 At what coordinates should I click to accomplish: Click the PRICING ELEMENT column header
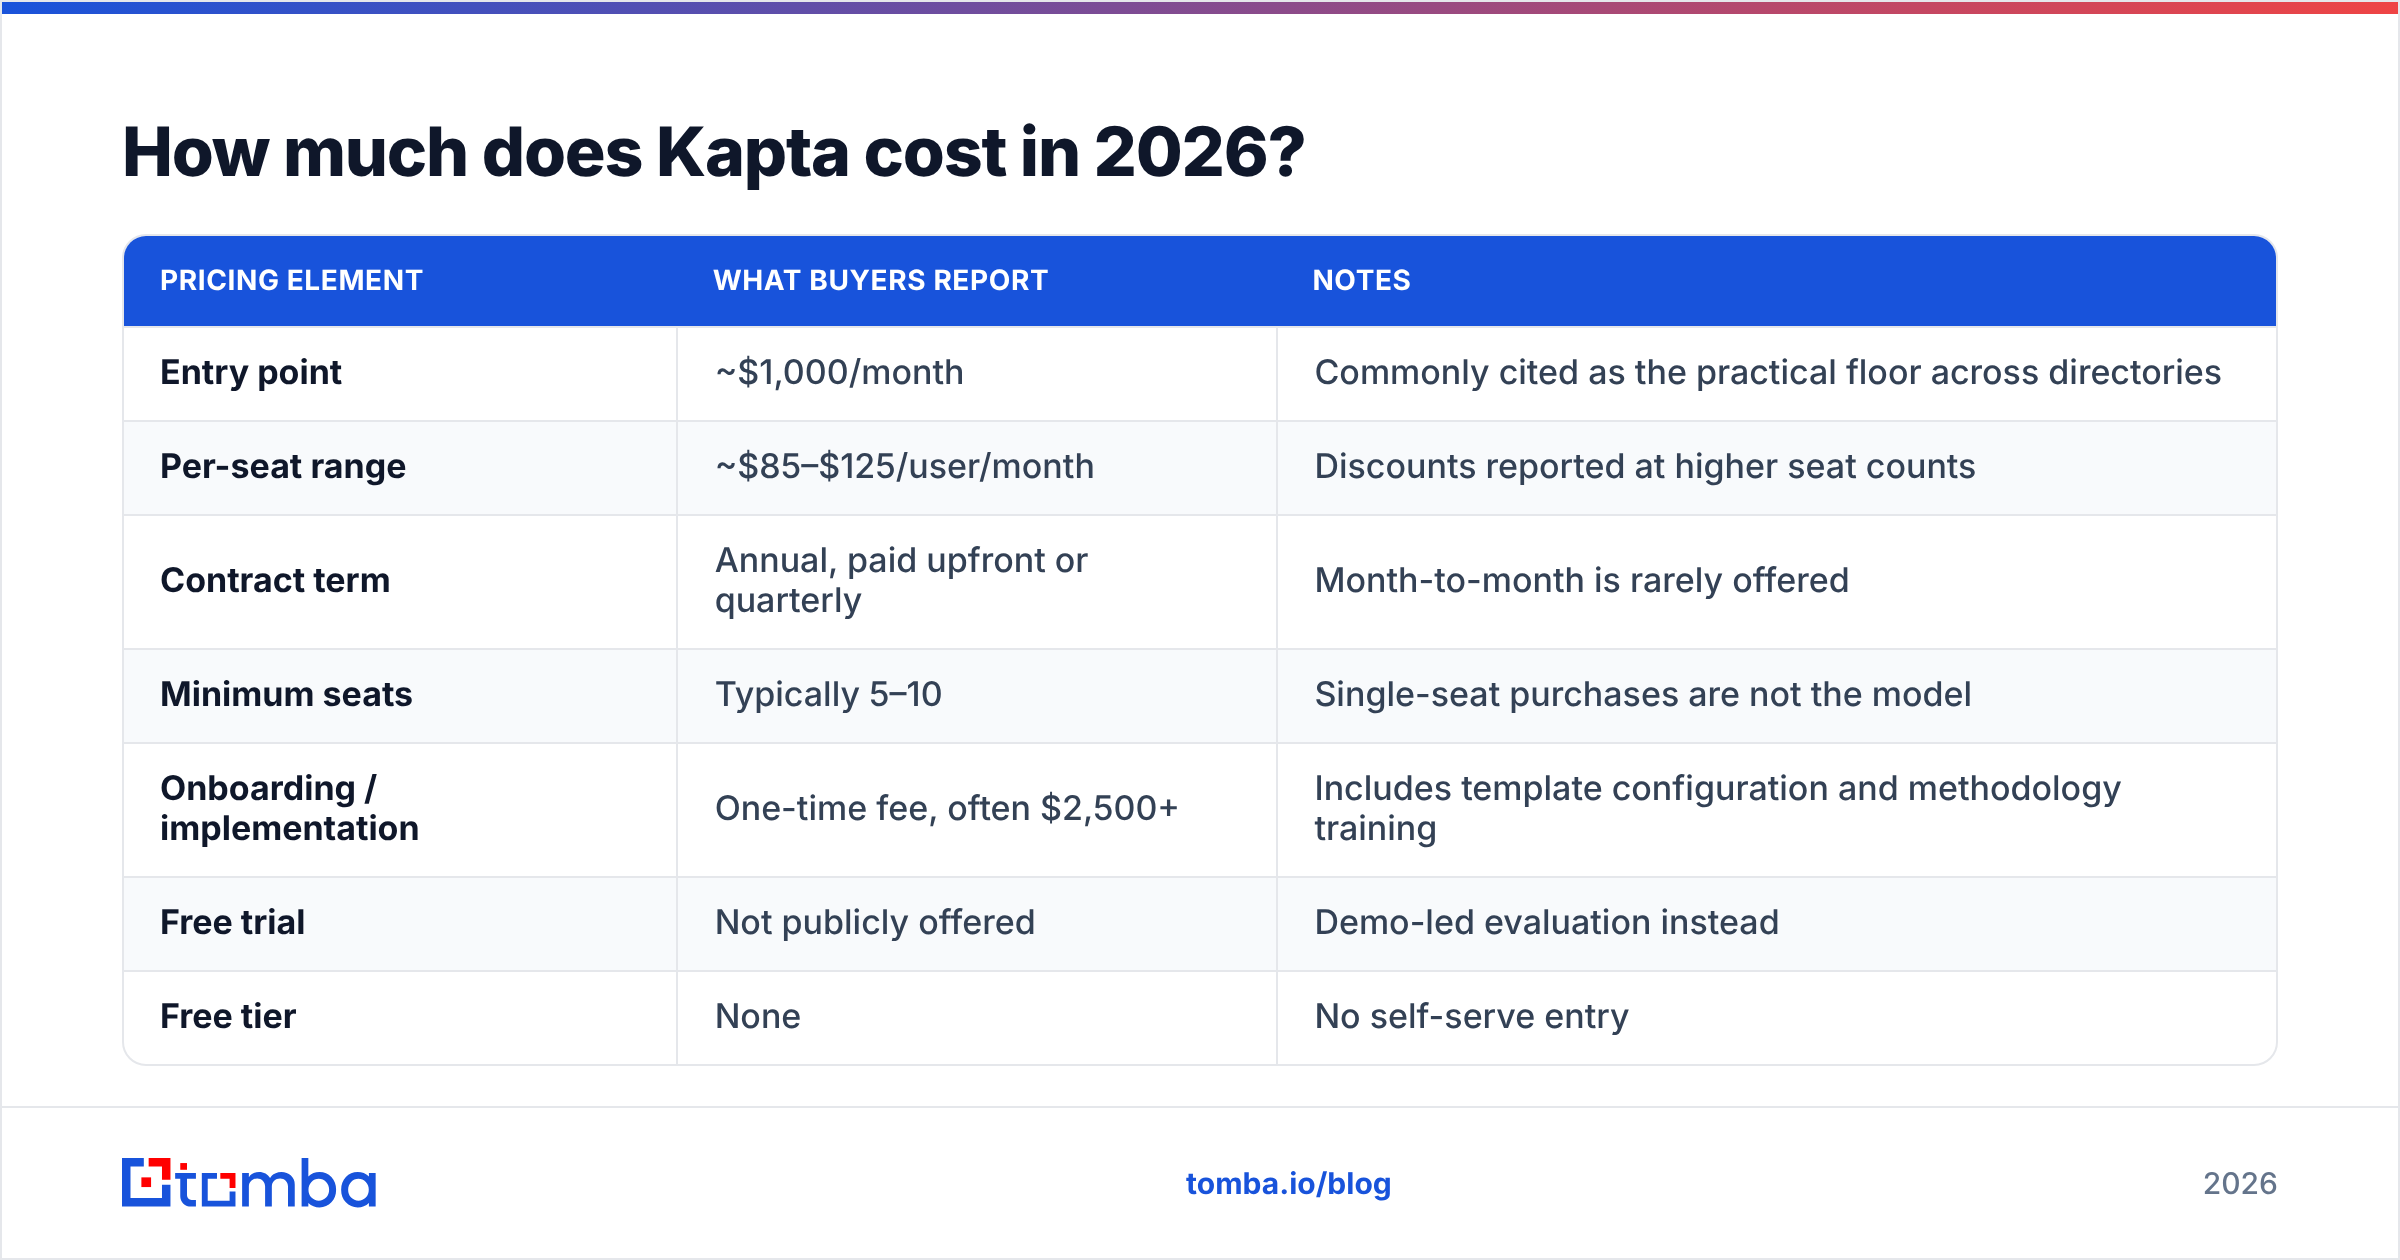pyautogui.click(x=291, y=280)
